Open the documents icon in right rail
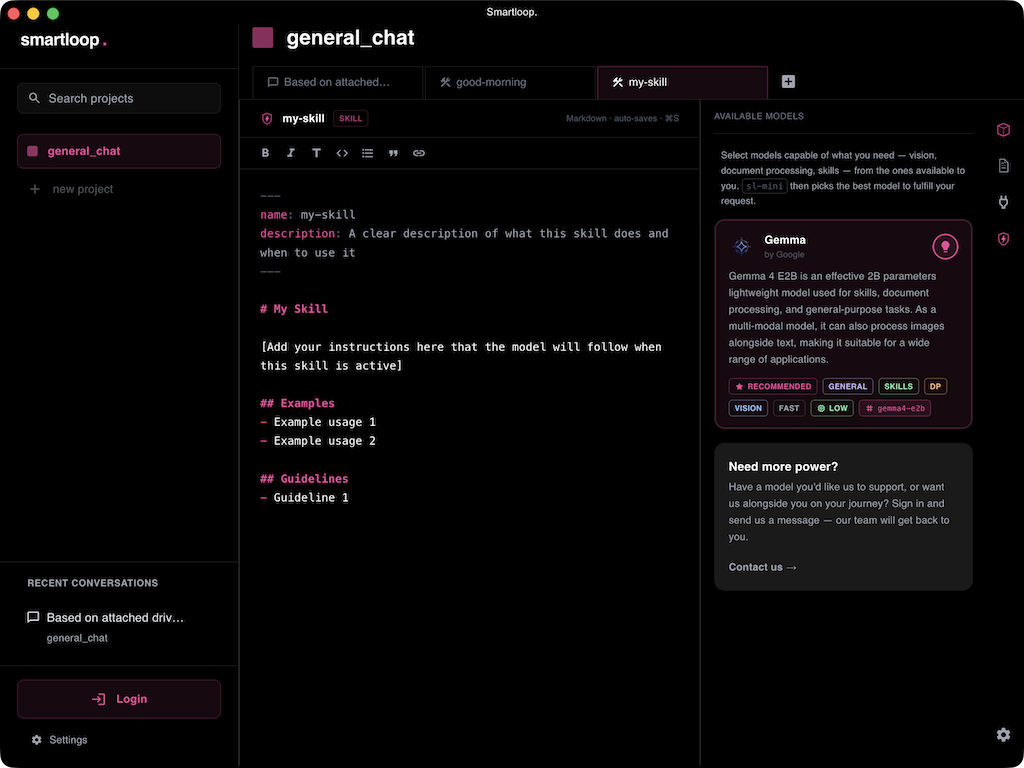 (1004, 166)
